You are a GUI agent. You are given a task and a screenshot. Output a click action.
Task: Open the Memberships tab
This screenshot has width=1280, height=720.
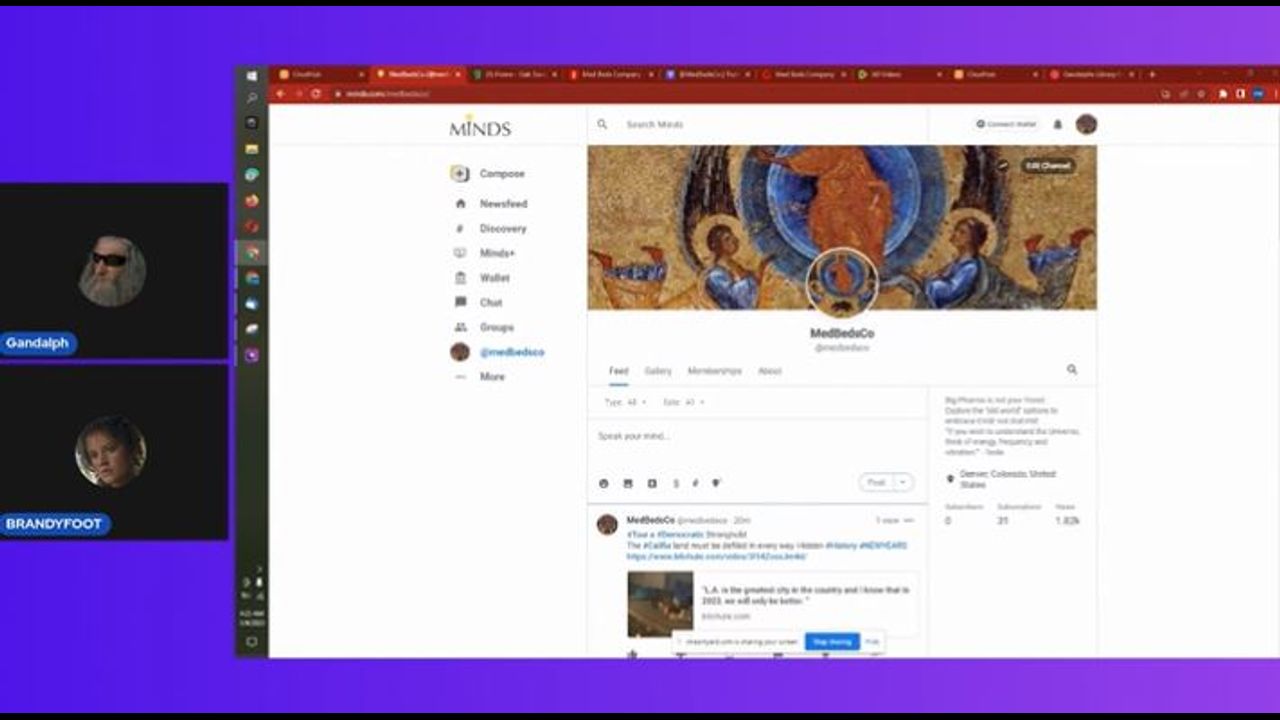pyautogui.click(x=714, y=371)
